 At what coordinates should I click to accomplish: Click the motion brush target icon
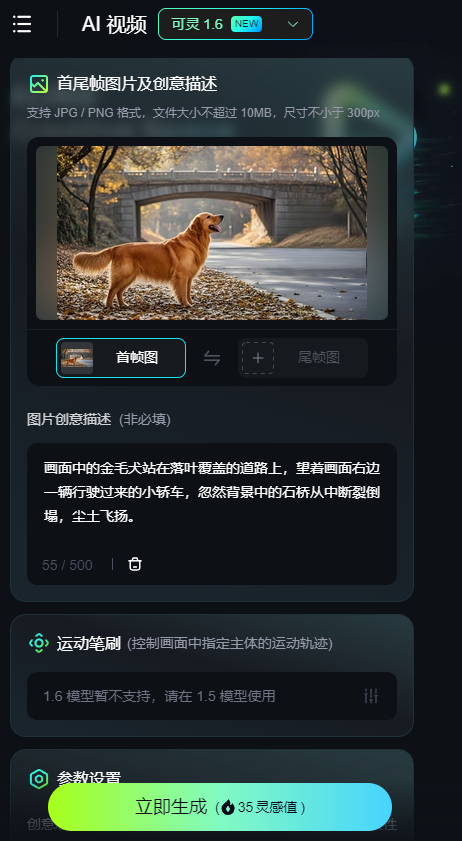point(39,643)
